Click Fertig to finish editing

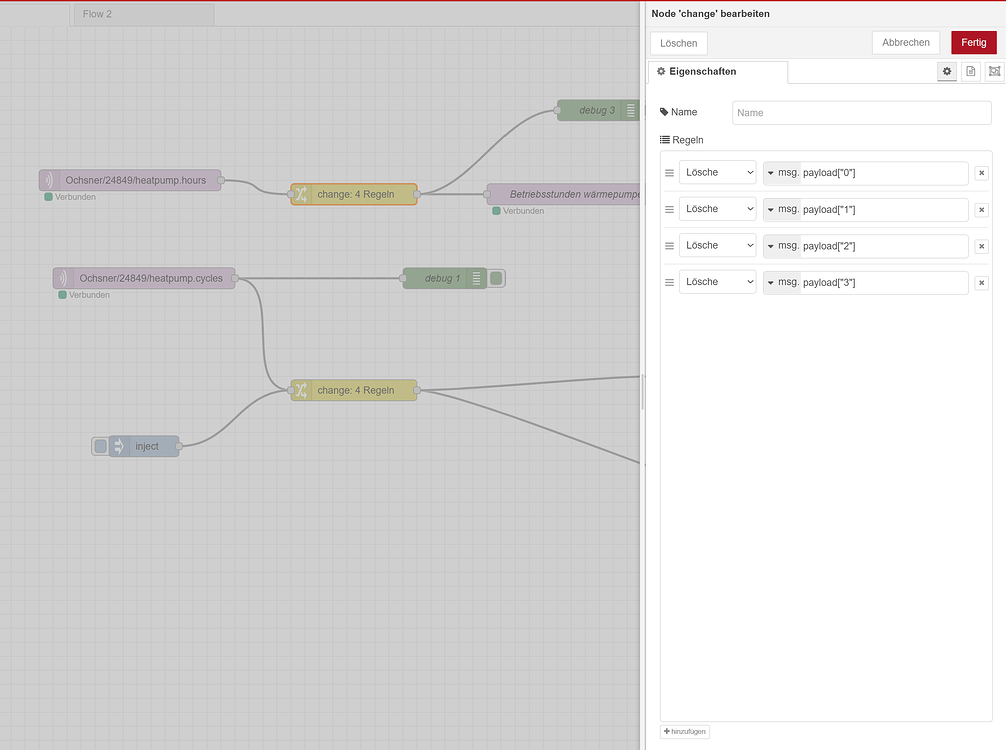click(x=973, y=42)
